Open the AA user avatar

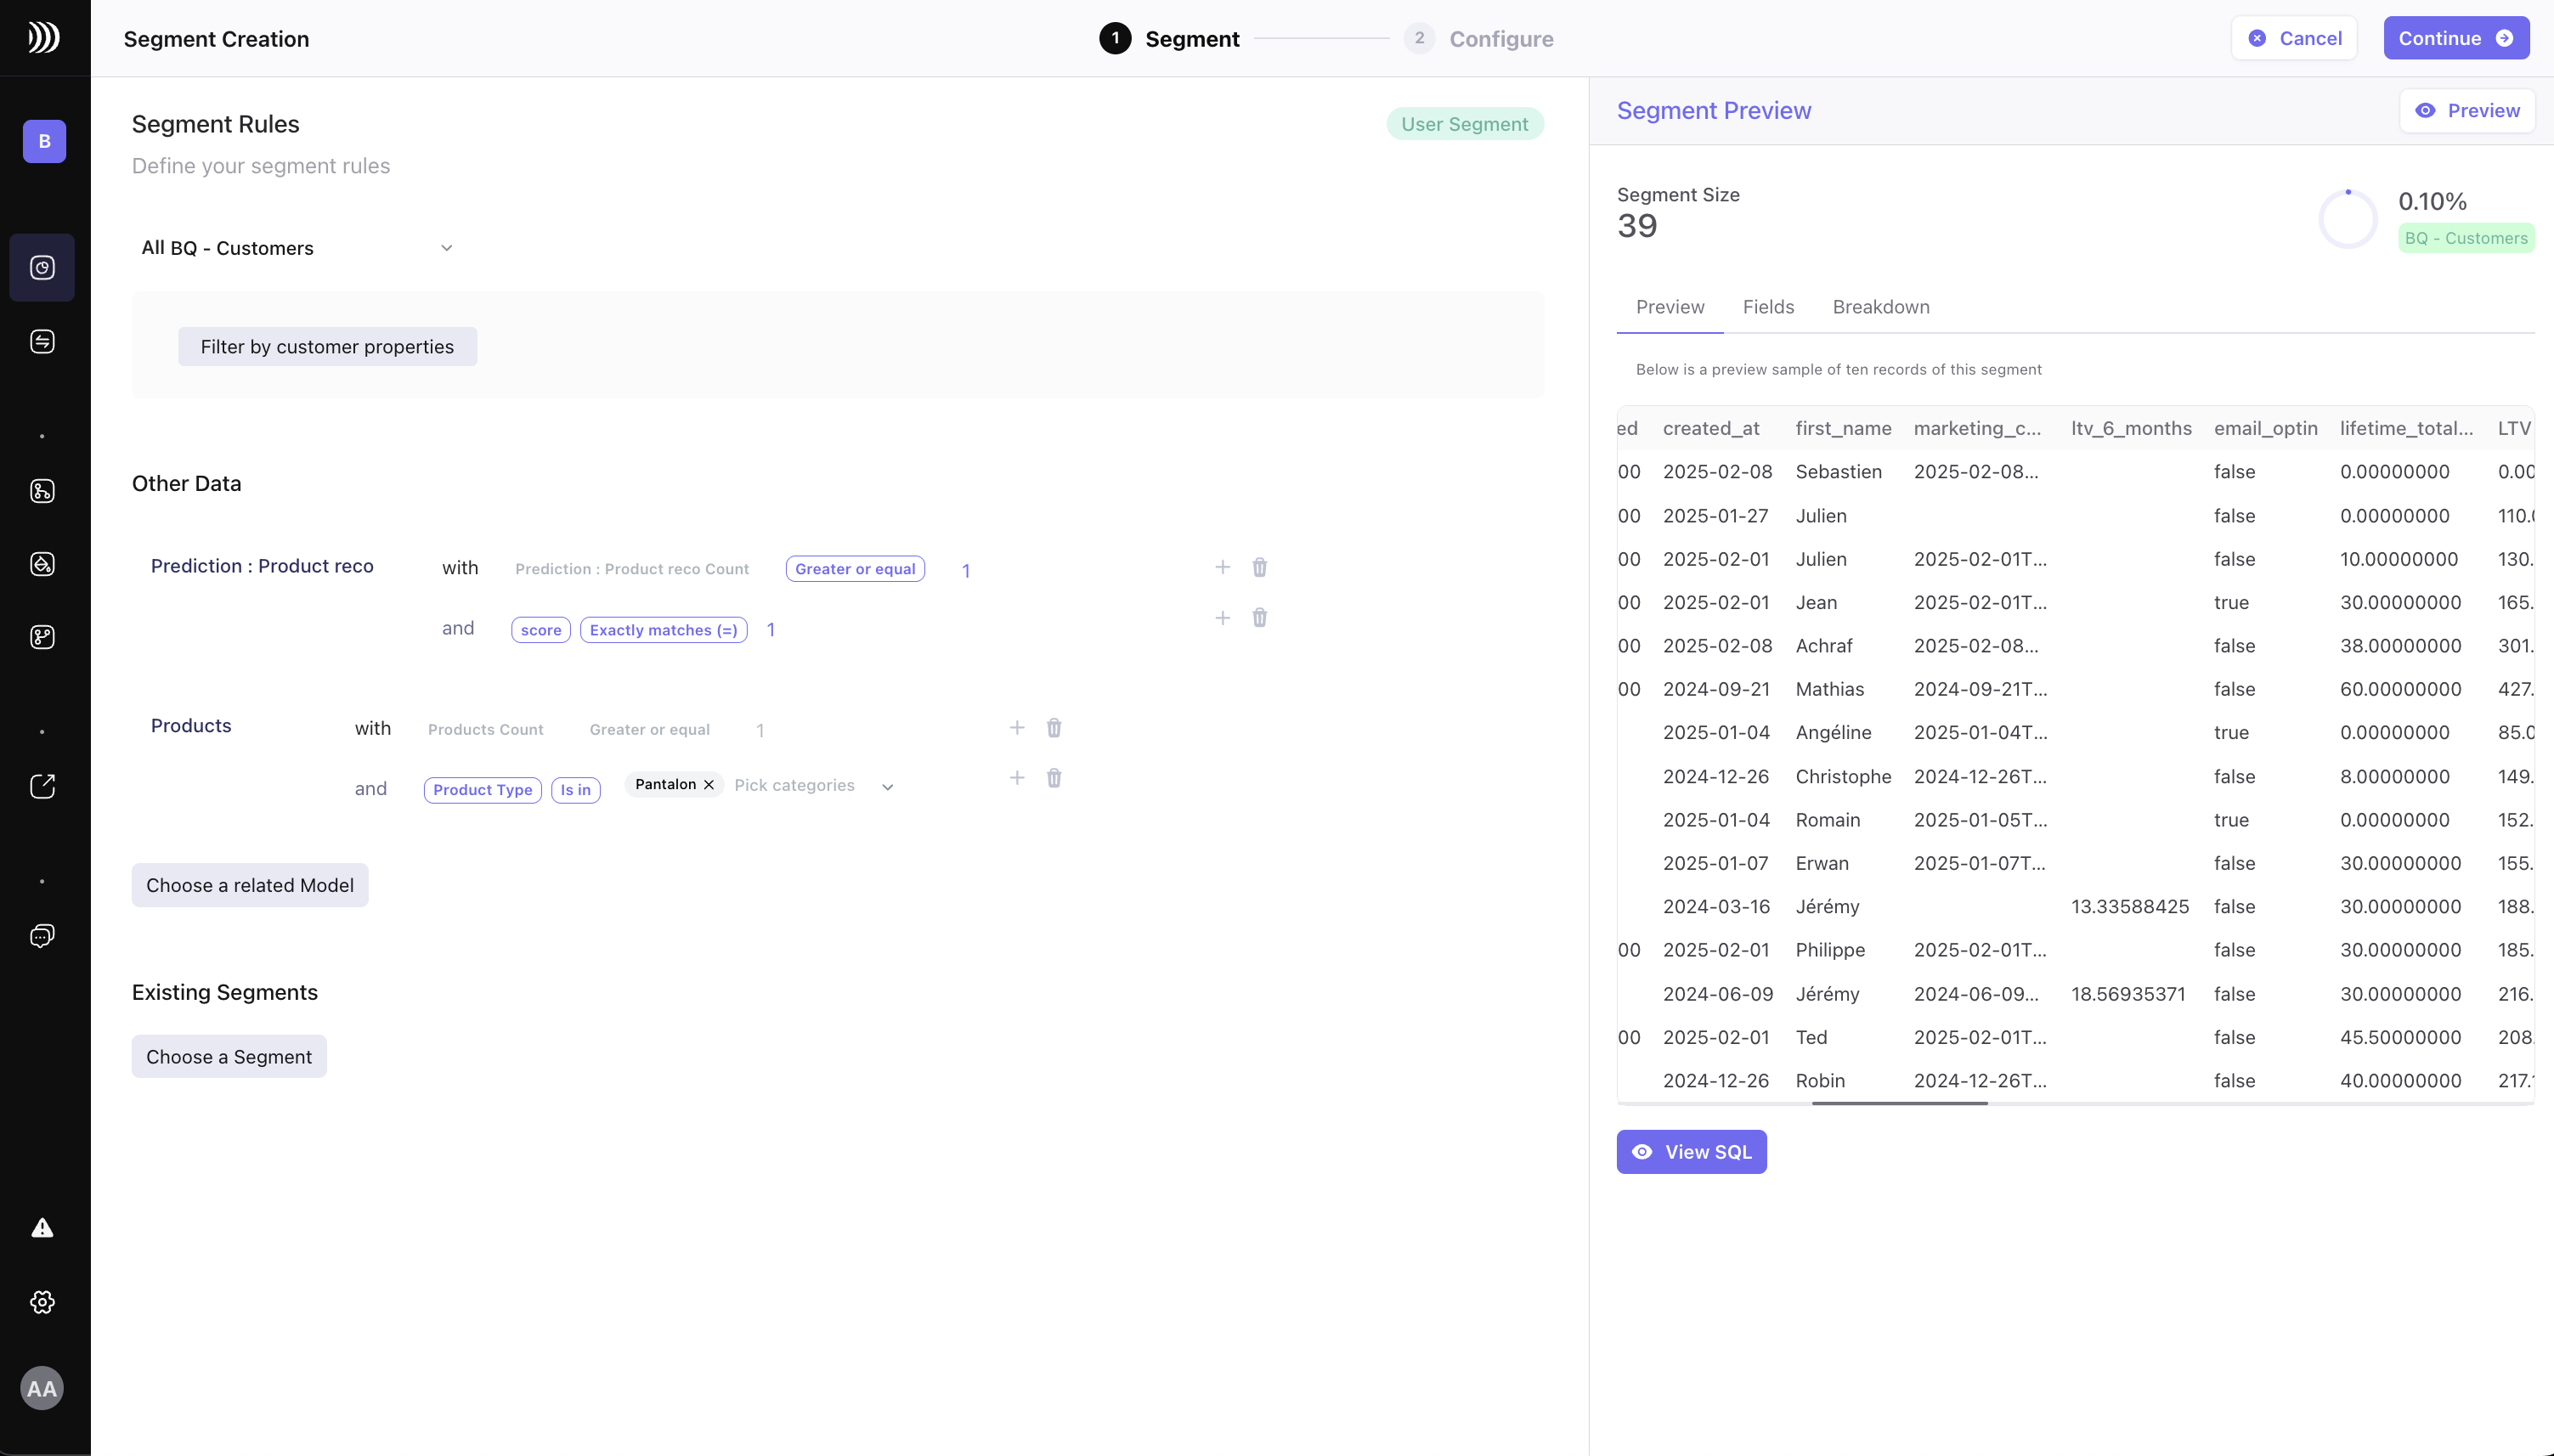[42, 1388]
